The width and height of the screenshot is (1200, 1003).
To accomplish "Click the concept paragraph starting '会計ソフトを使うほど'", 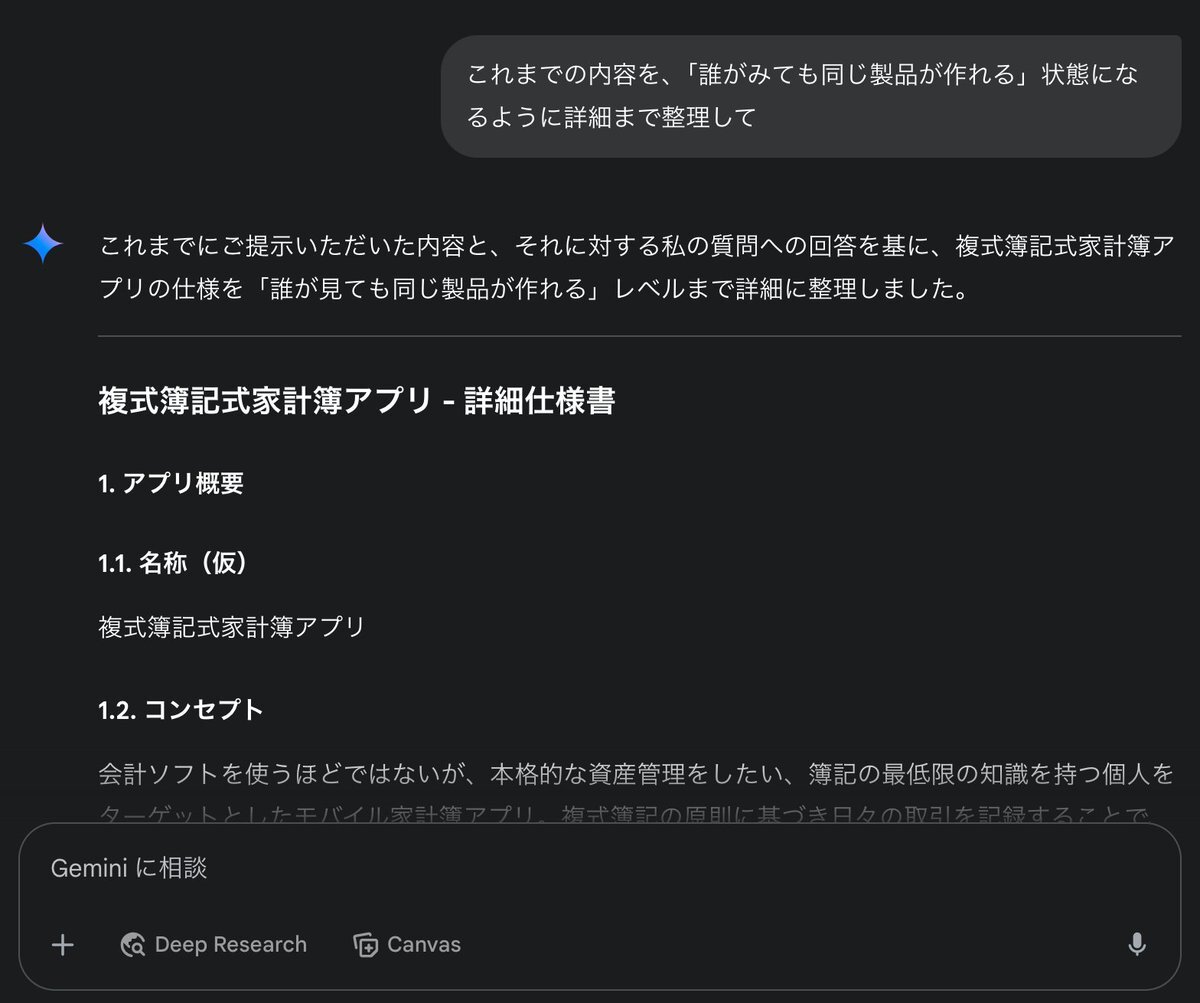I will [636, 774].
